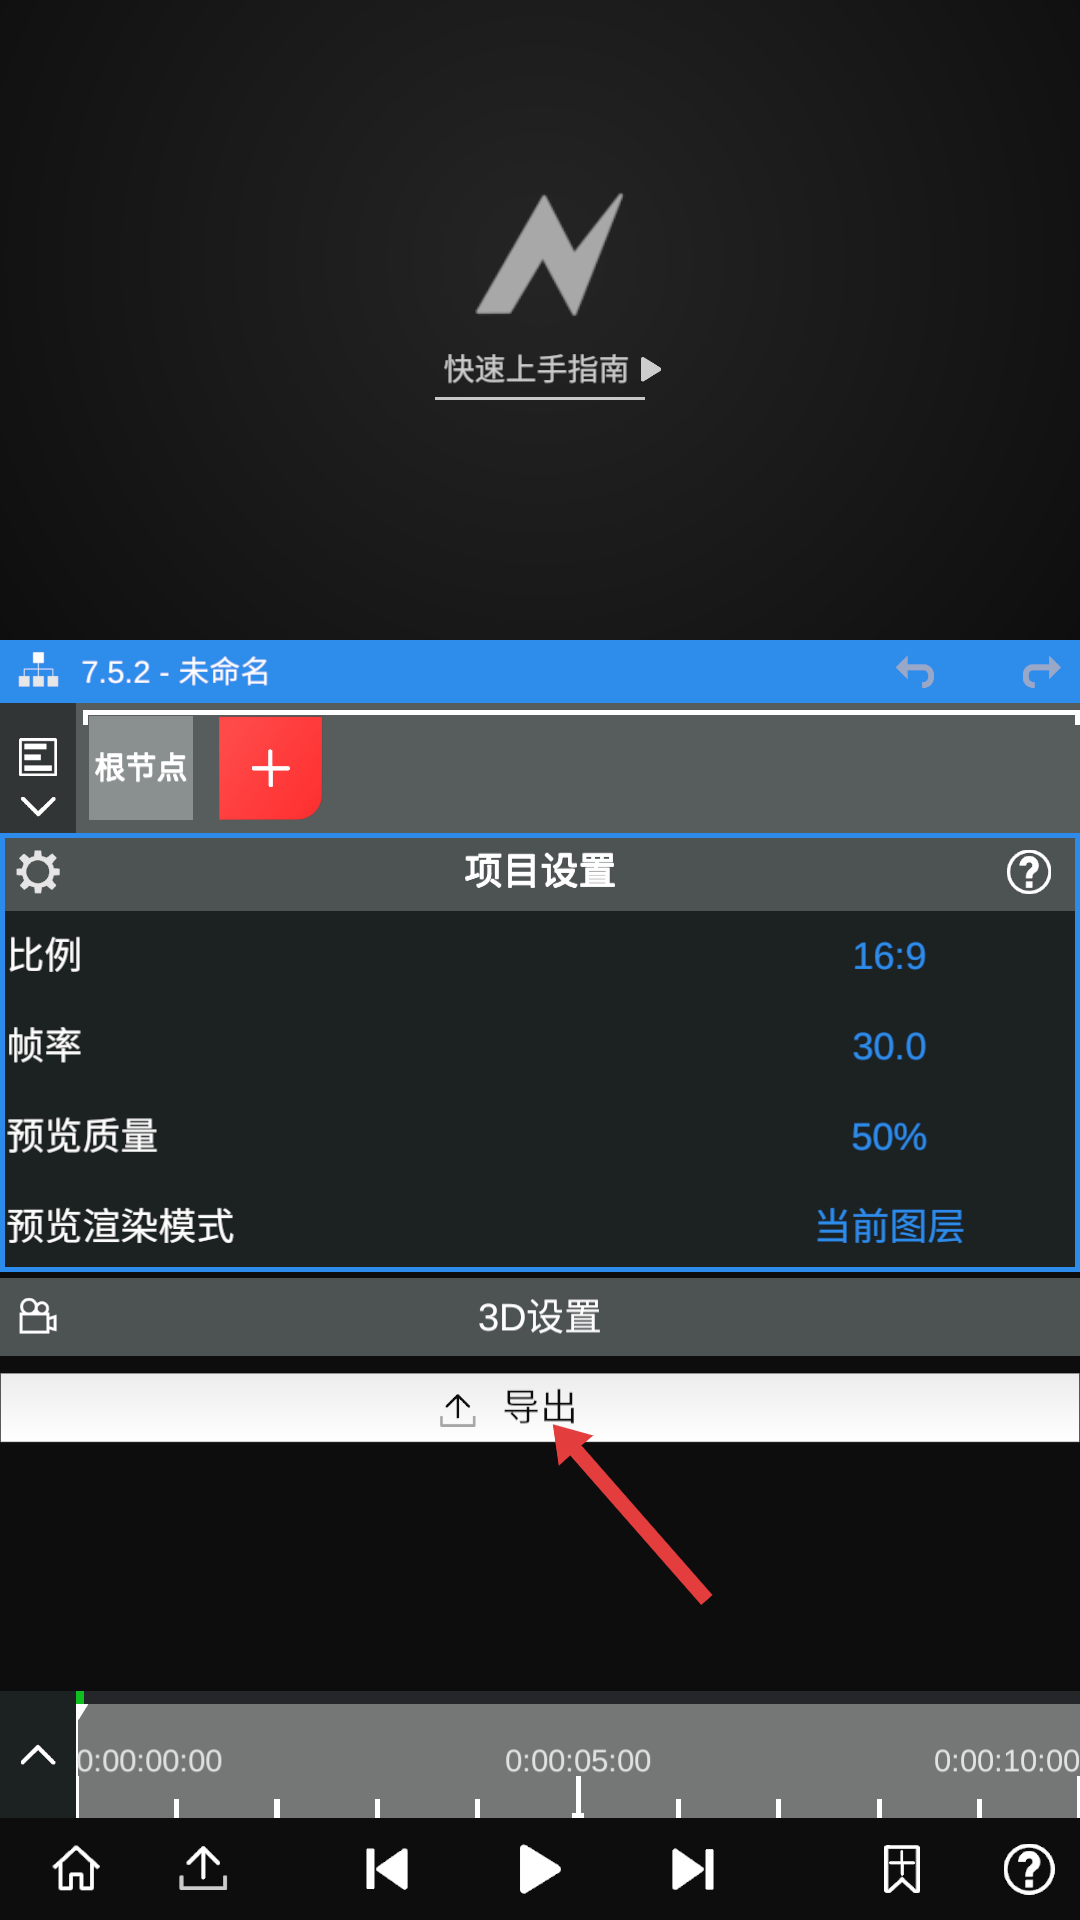The width and height of the screenshot is (1080, 1920).
Task: Open the help icon in the bottom bar
Action: coord(1028,1869)
